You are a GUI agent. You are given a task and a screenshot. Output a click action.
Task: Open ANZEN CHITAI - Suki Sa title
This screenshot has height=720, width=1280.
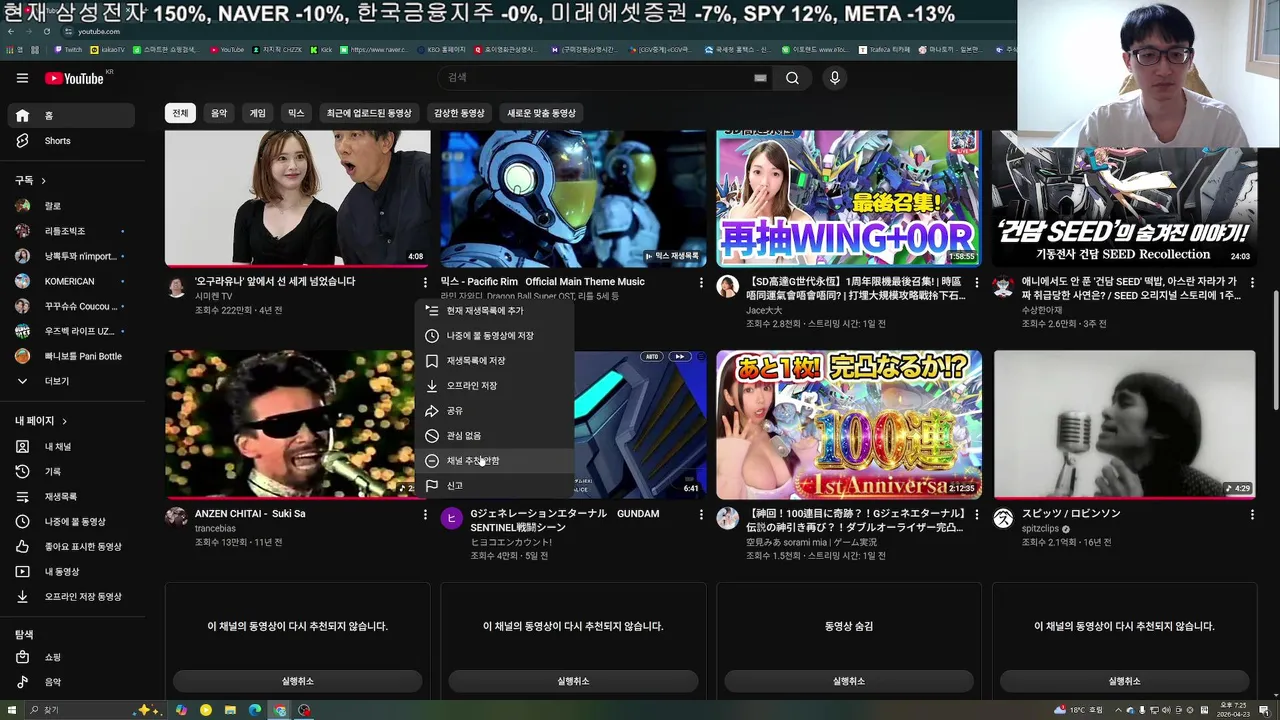(x=250, y=514)
